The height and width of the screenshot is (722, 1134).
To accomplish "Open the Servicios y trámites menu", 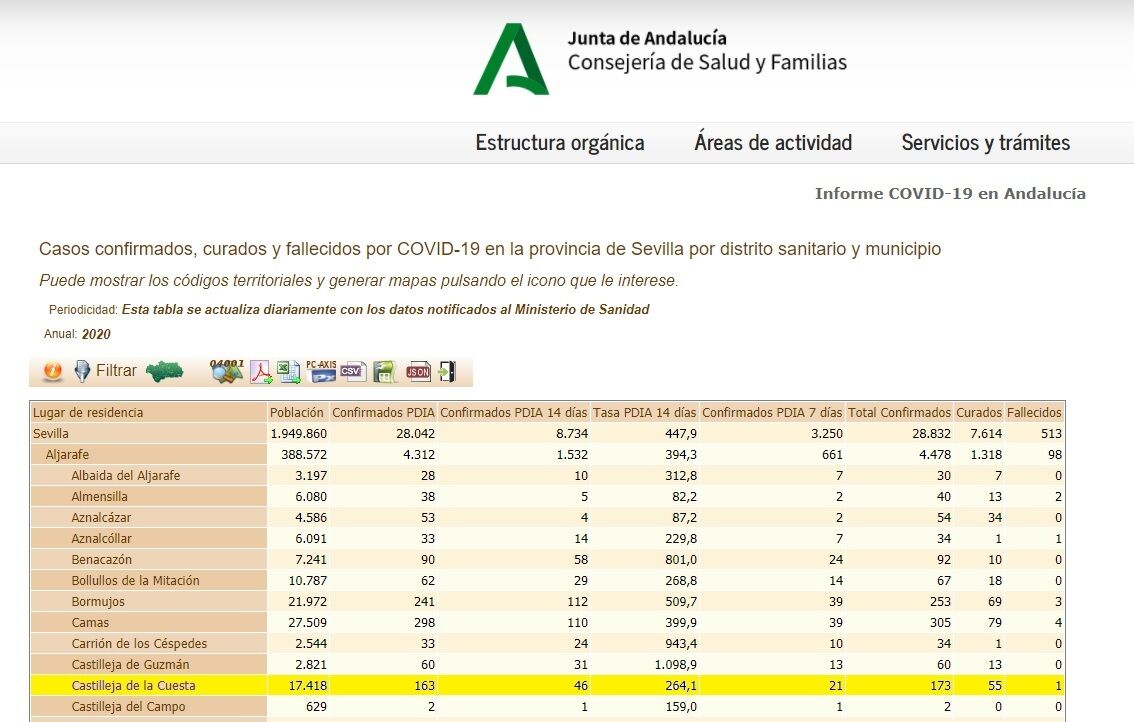I will [985, 143].
